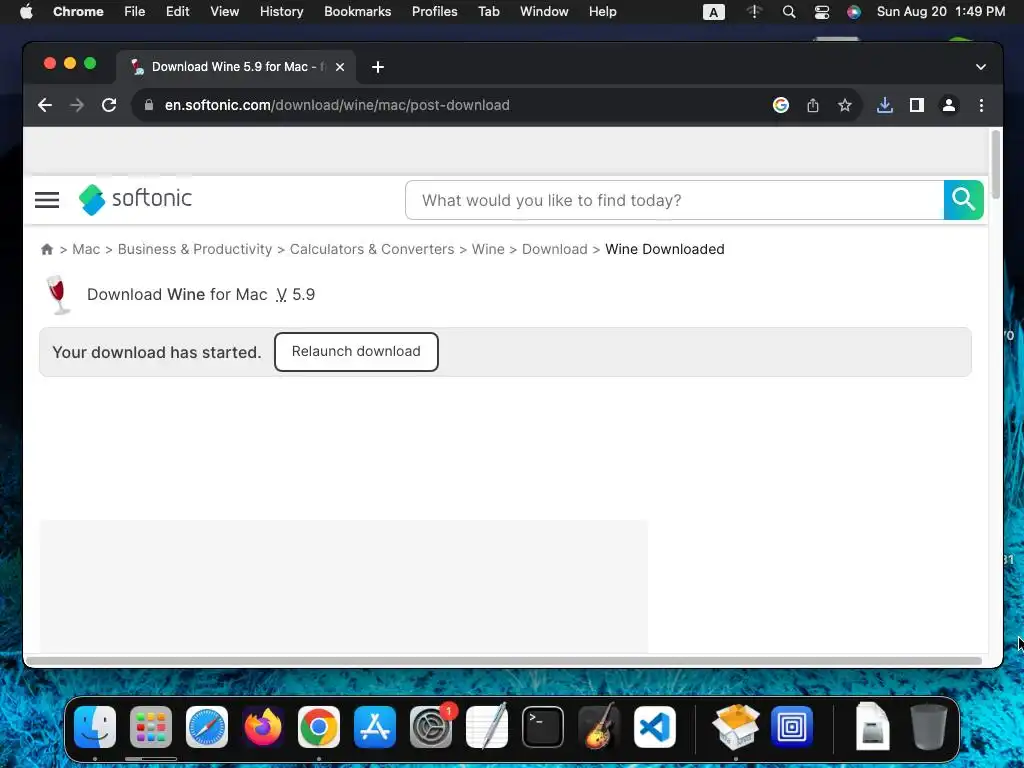Open the History menu
Viewport: 1024px width, 768px height.
281,12
